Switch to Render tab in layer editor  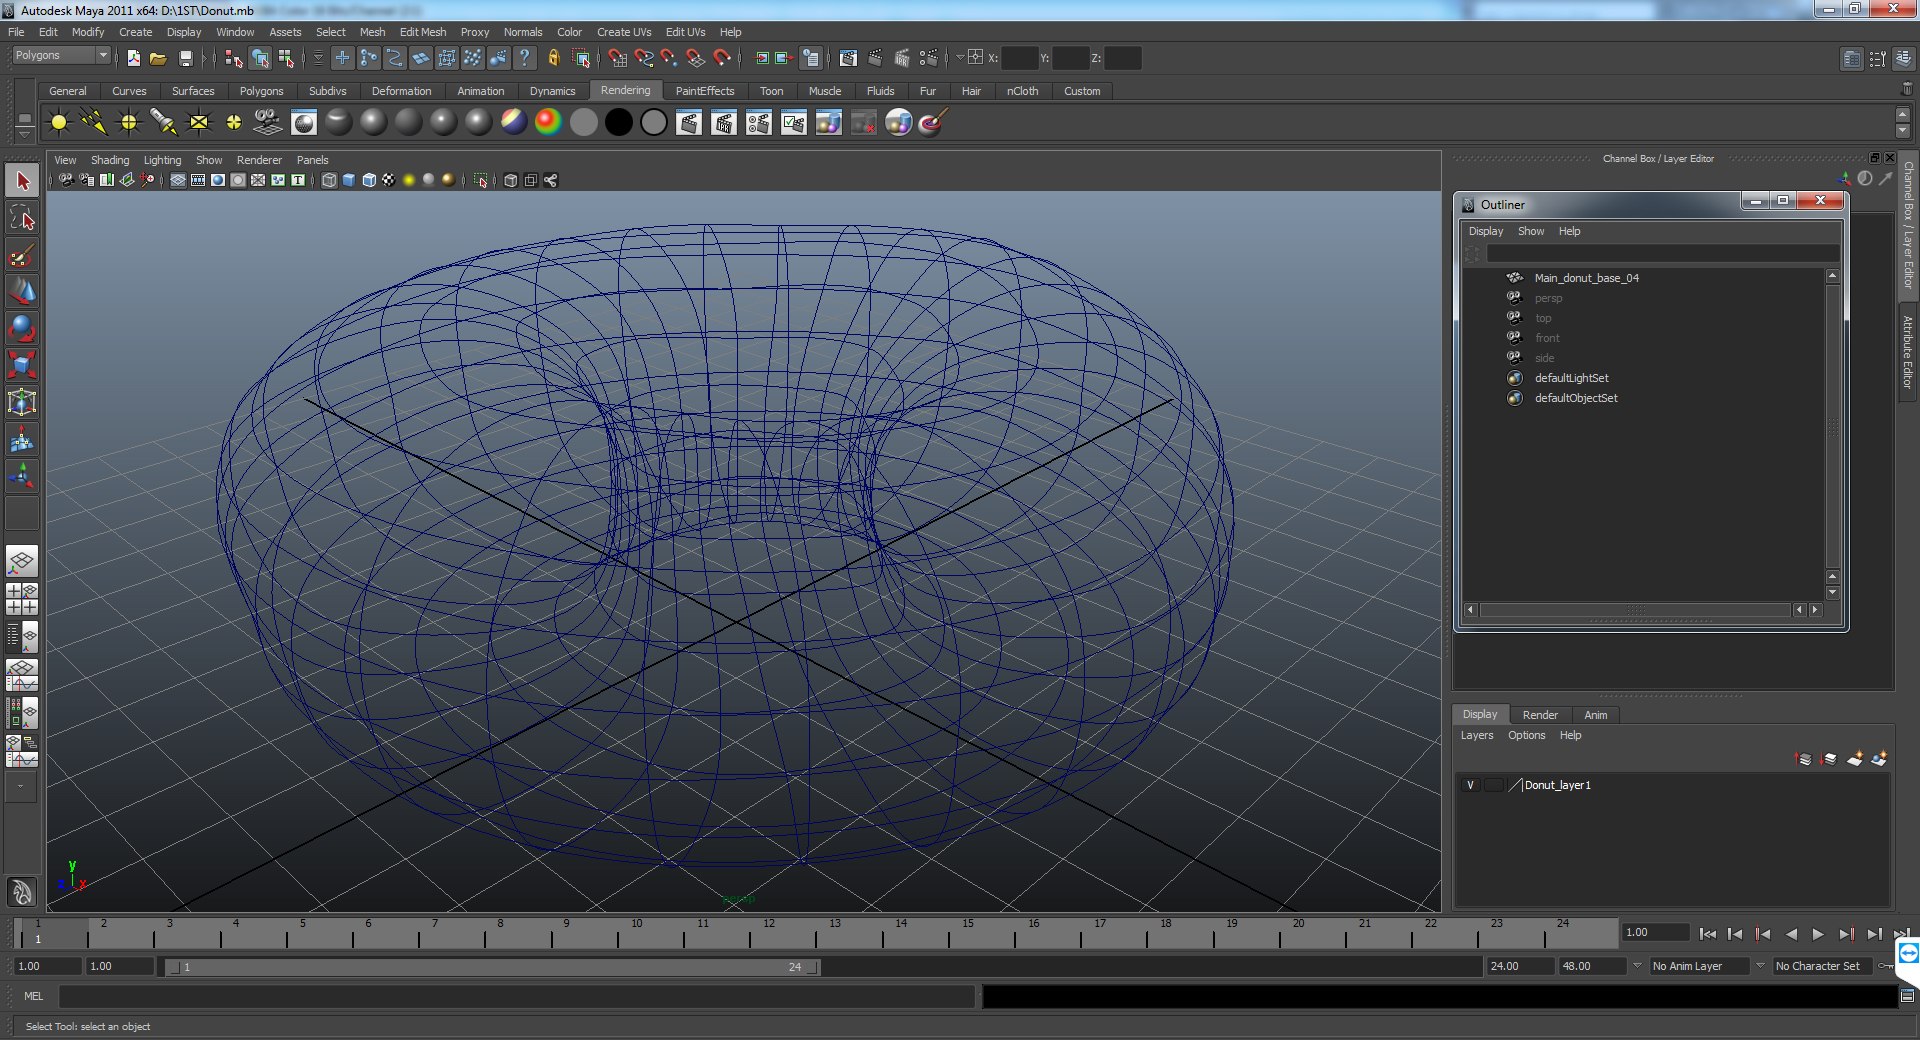pyautogui.click(x=1540, y=715)
